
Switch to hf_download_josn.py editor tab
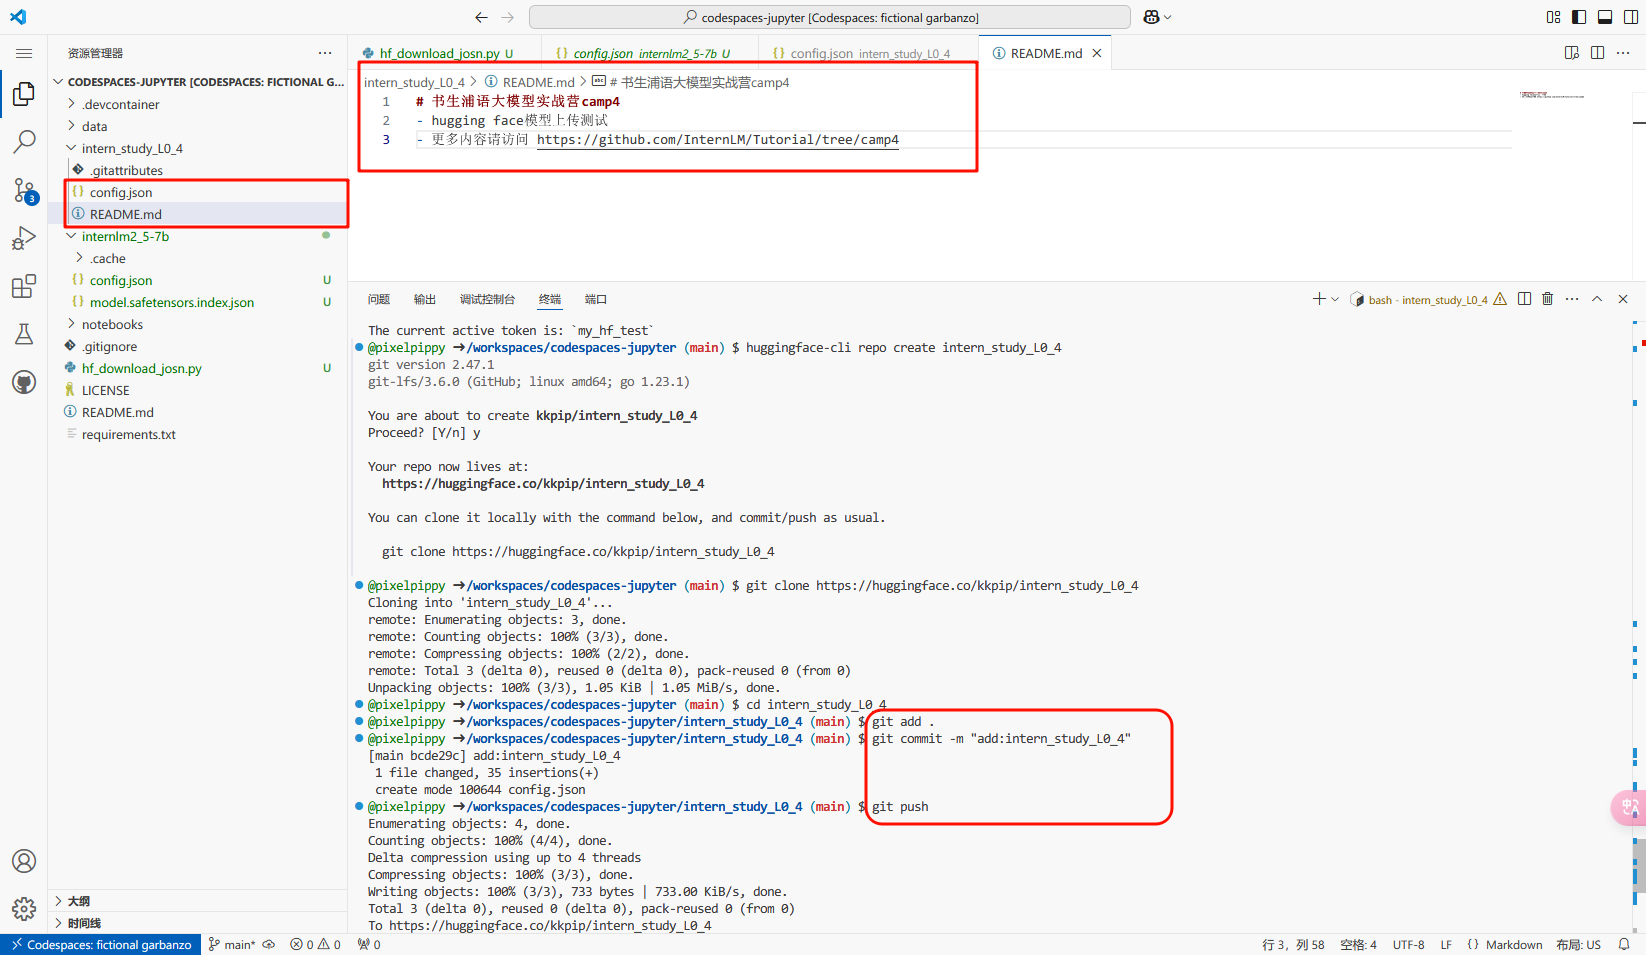(445, 53)
